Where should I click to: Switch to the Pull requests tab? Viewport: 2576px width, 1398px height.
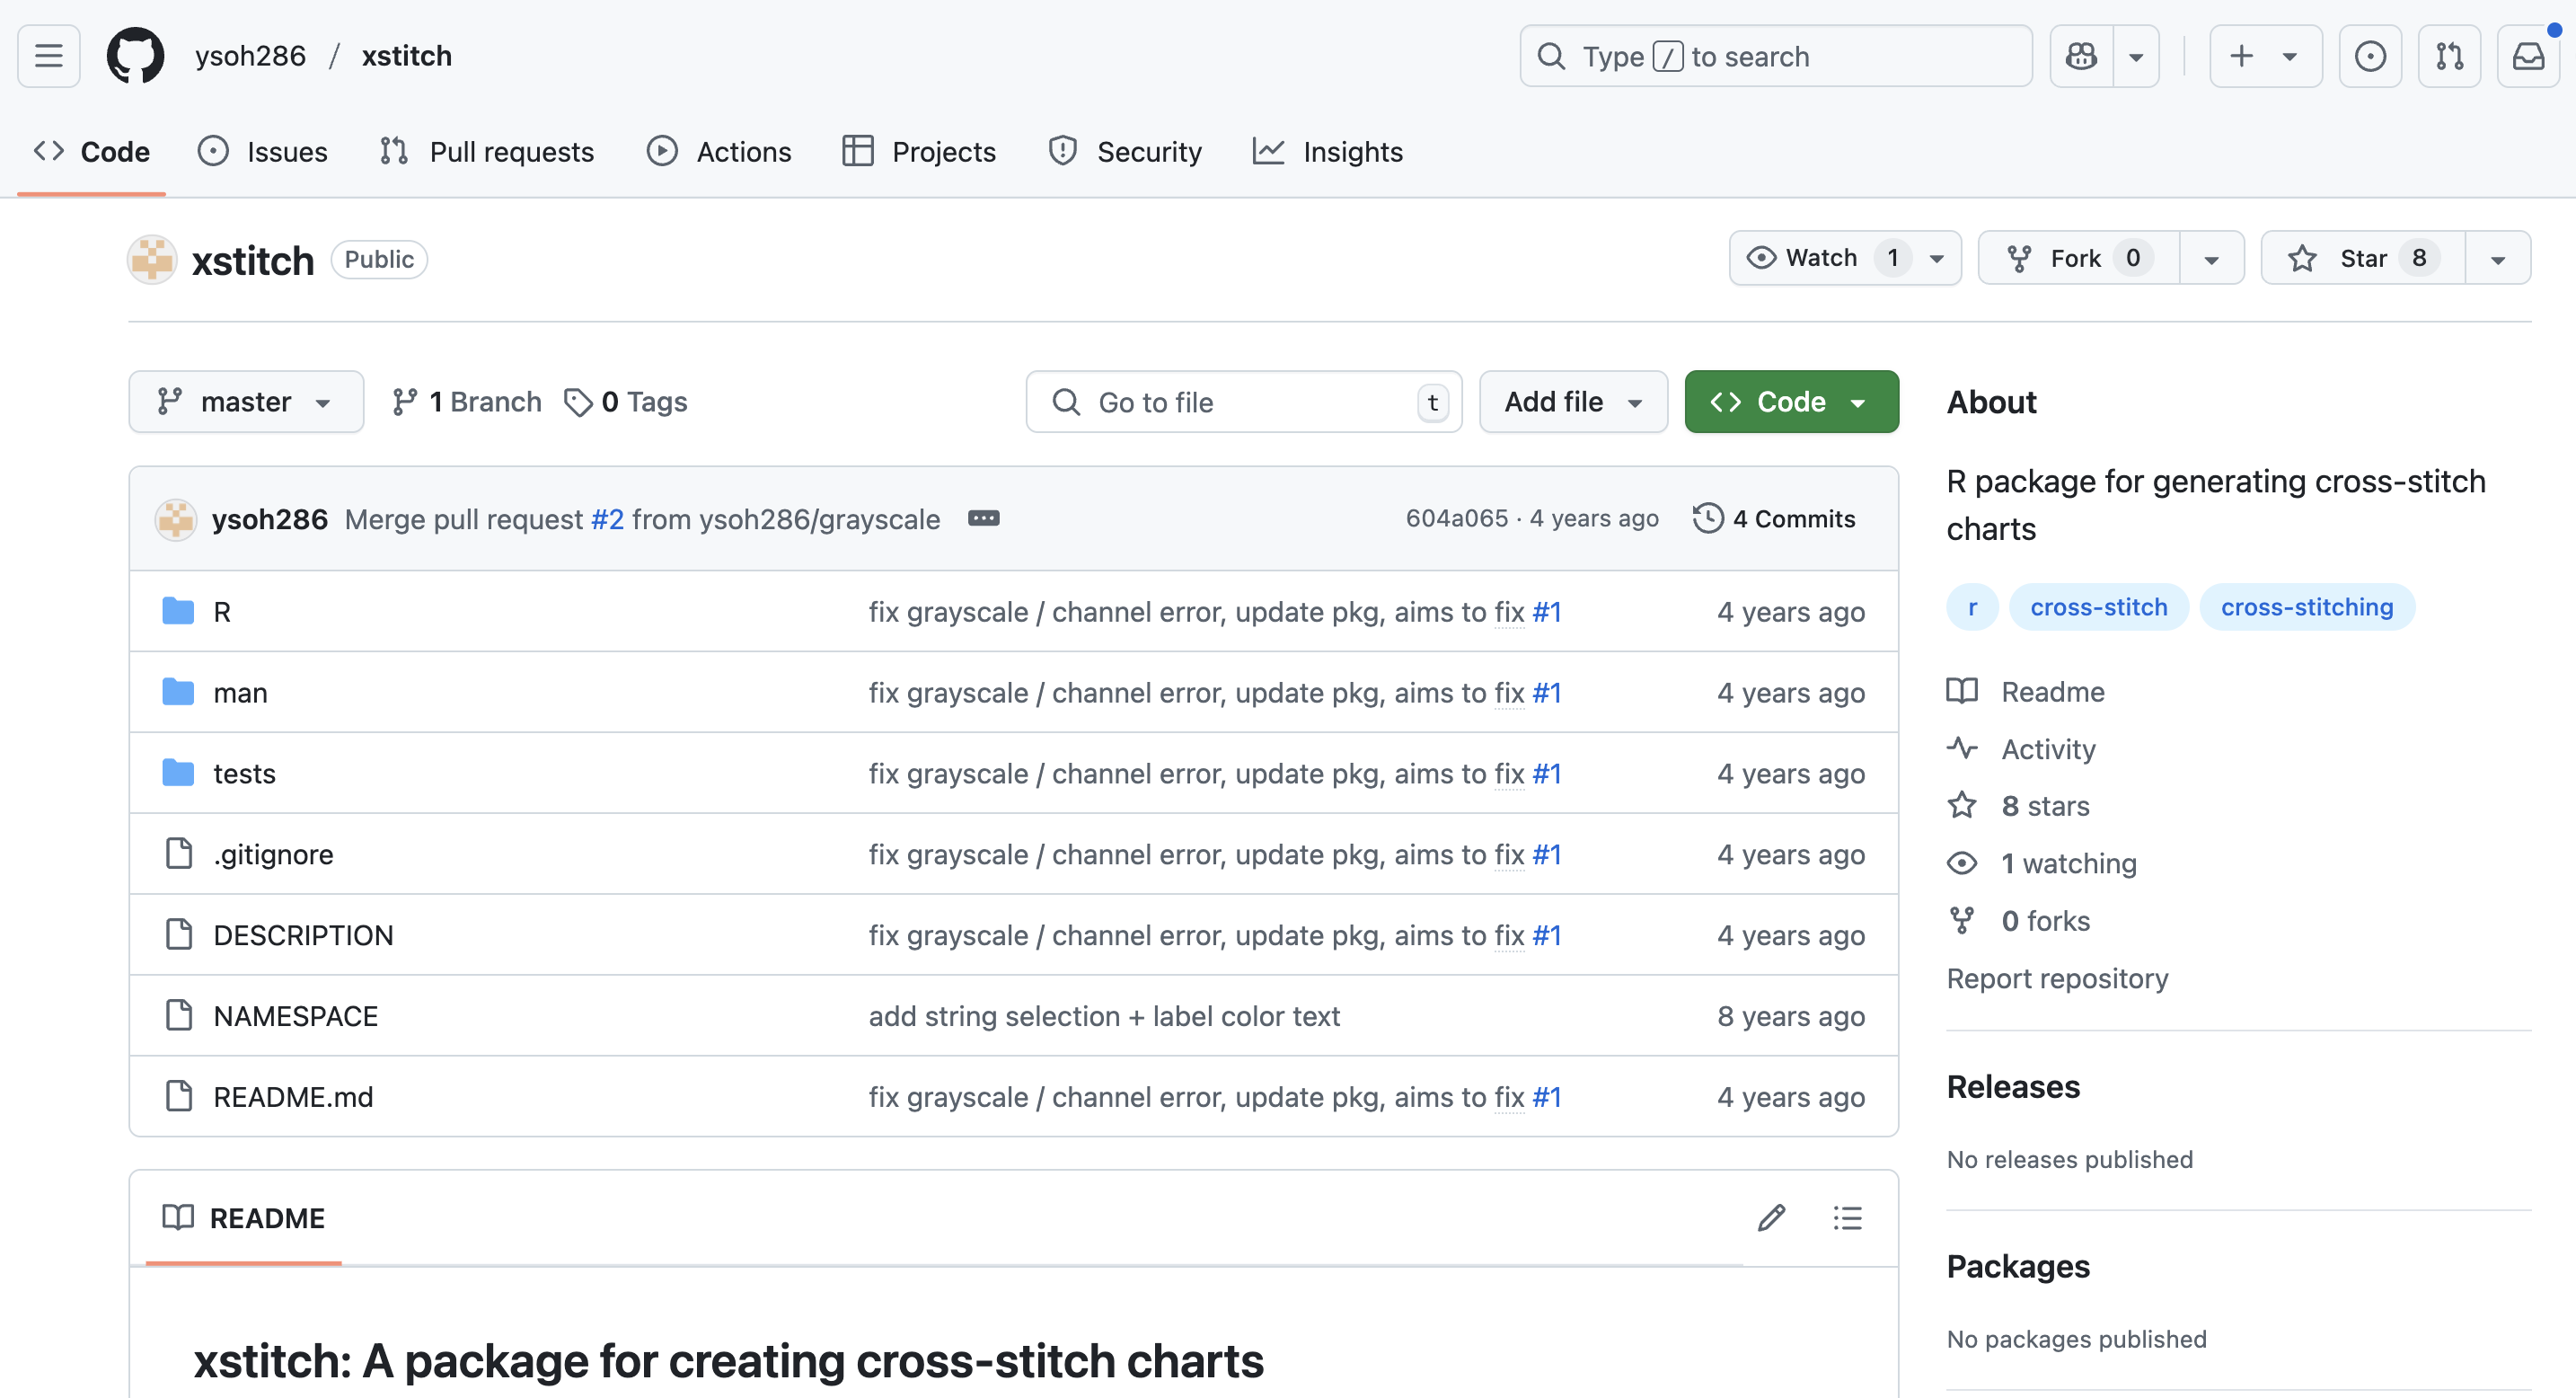487,152
